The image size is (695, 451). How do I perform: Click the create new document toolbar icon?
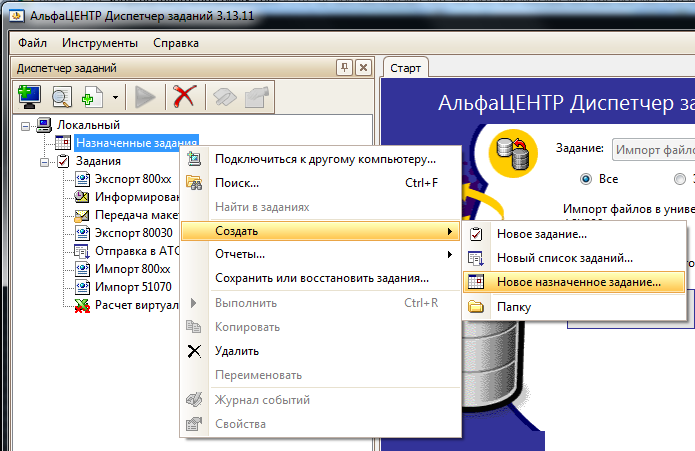pos(92,97)
